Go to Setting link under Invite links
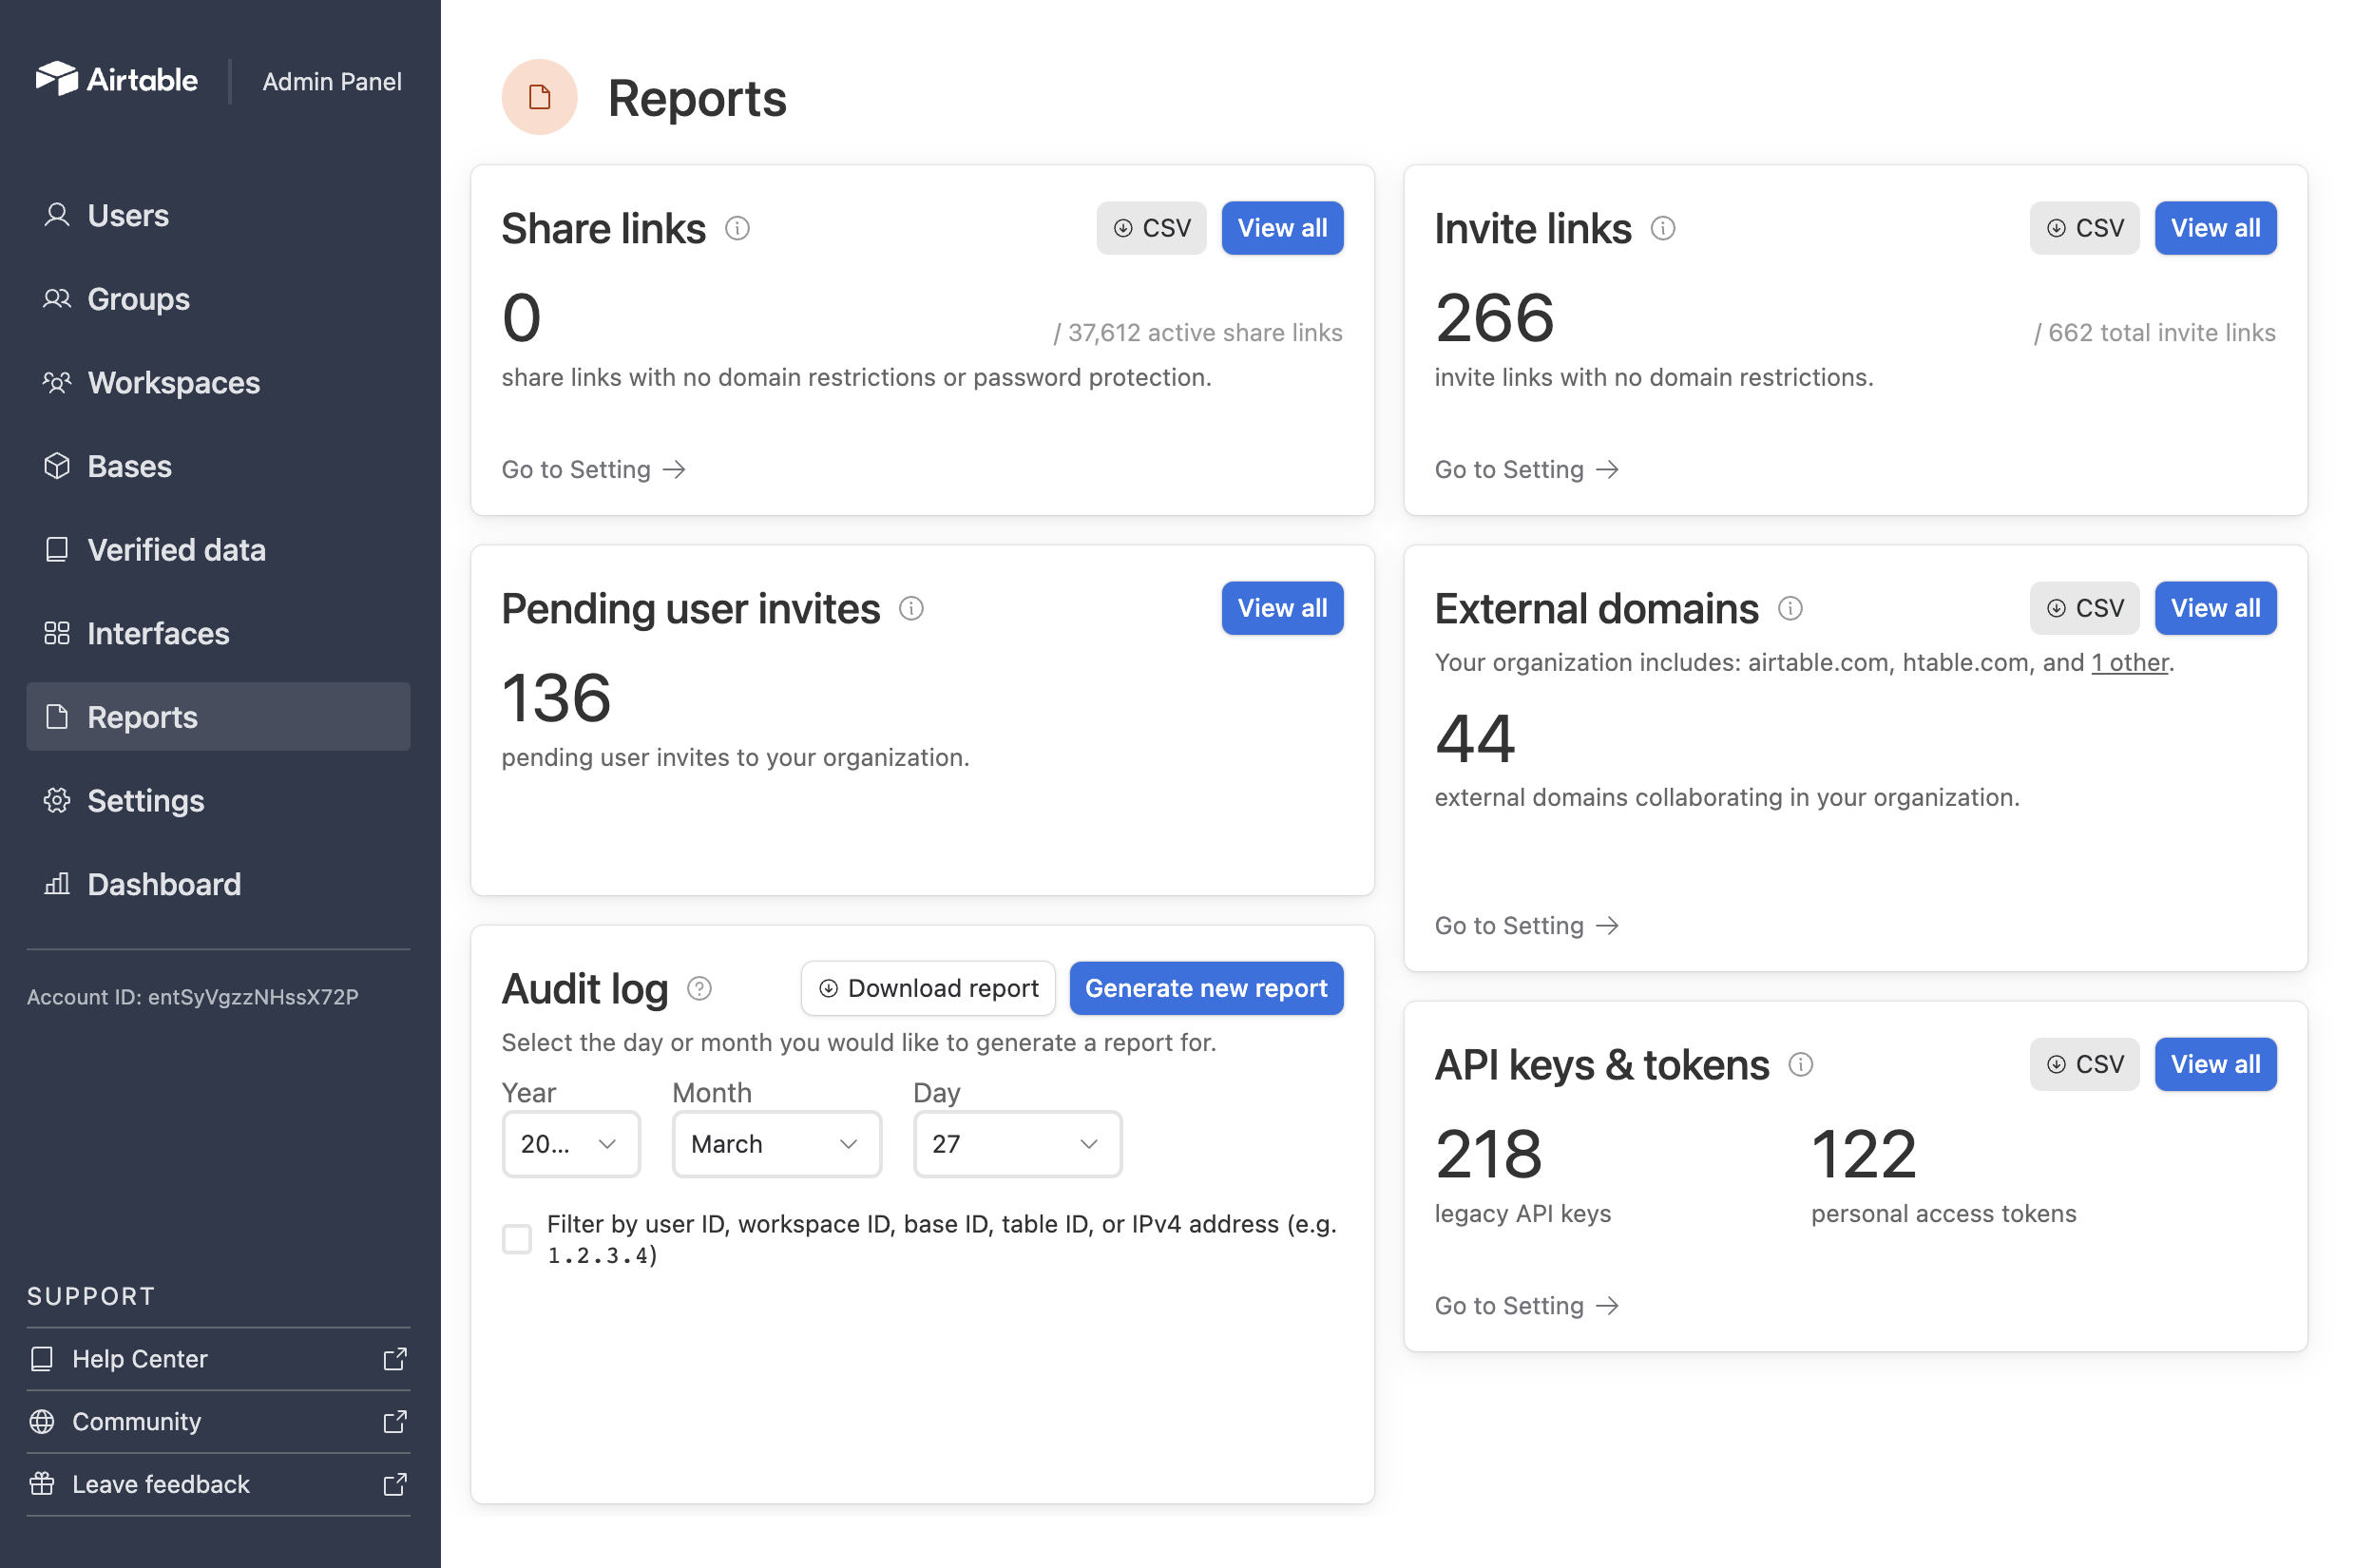Image resolution: width=2355 pixels, height=1568 pixels. pyautogui.click(x=1526, y=469)
